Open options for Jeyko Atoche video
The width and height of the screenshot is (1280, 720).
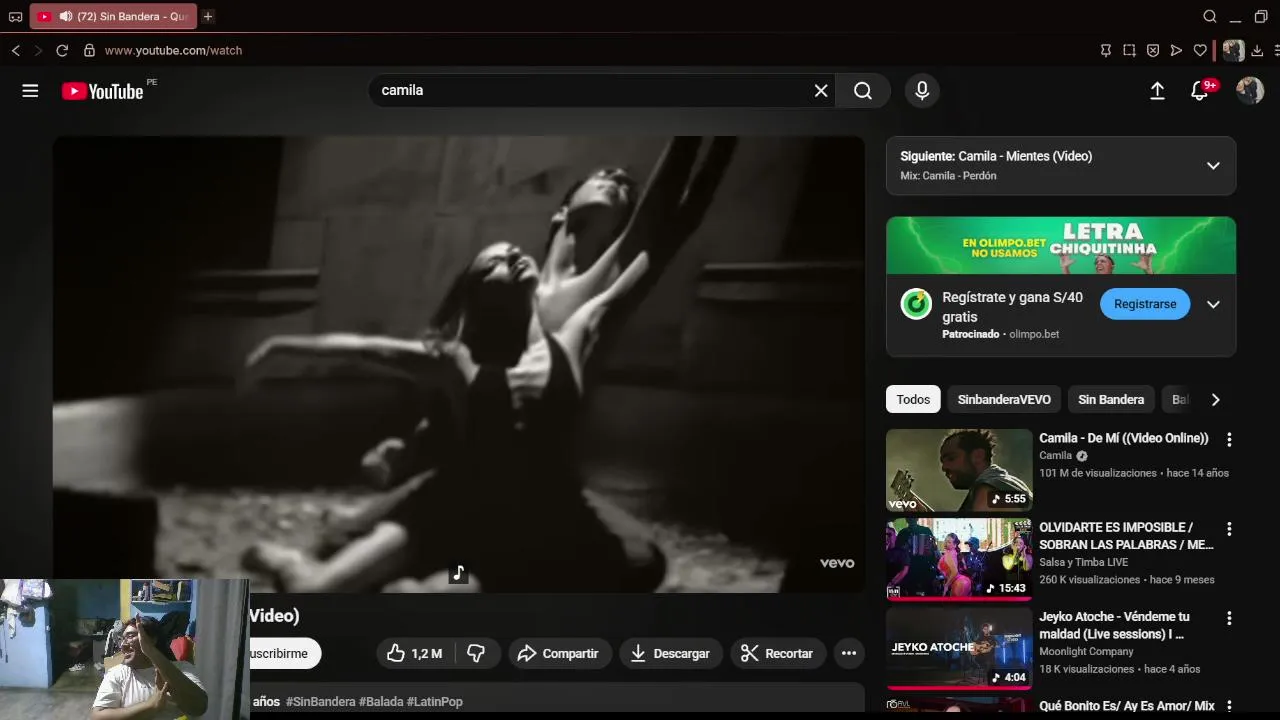pyautogui.click(x=1229, y=617)
